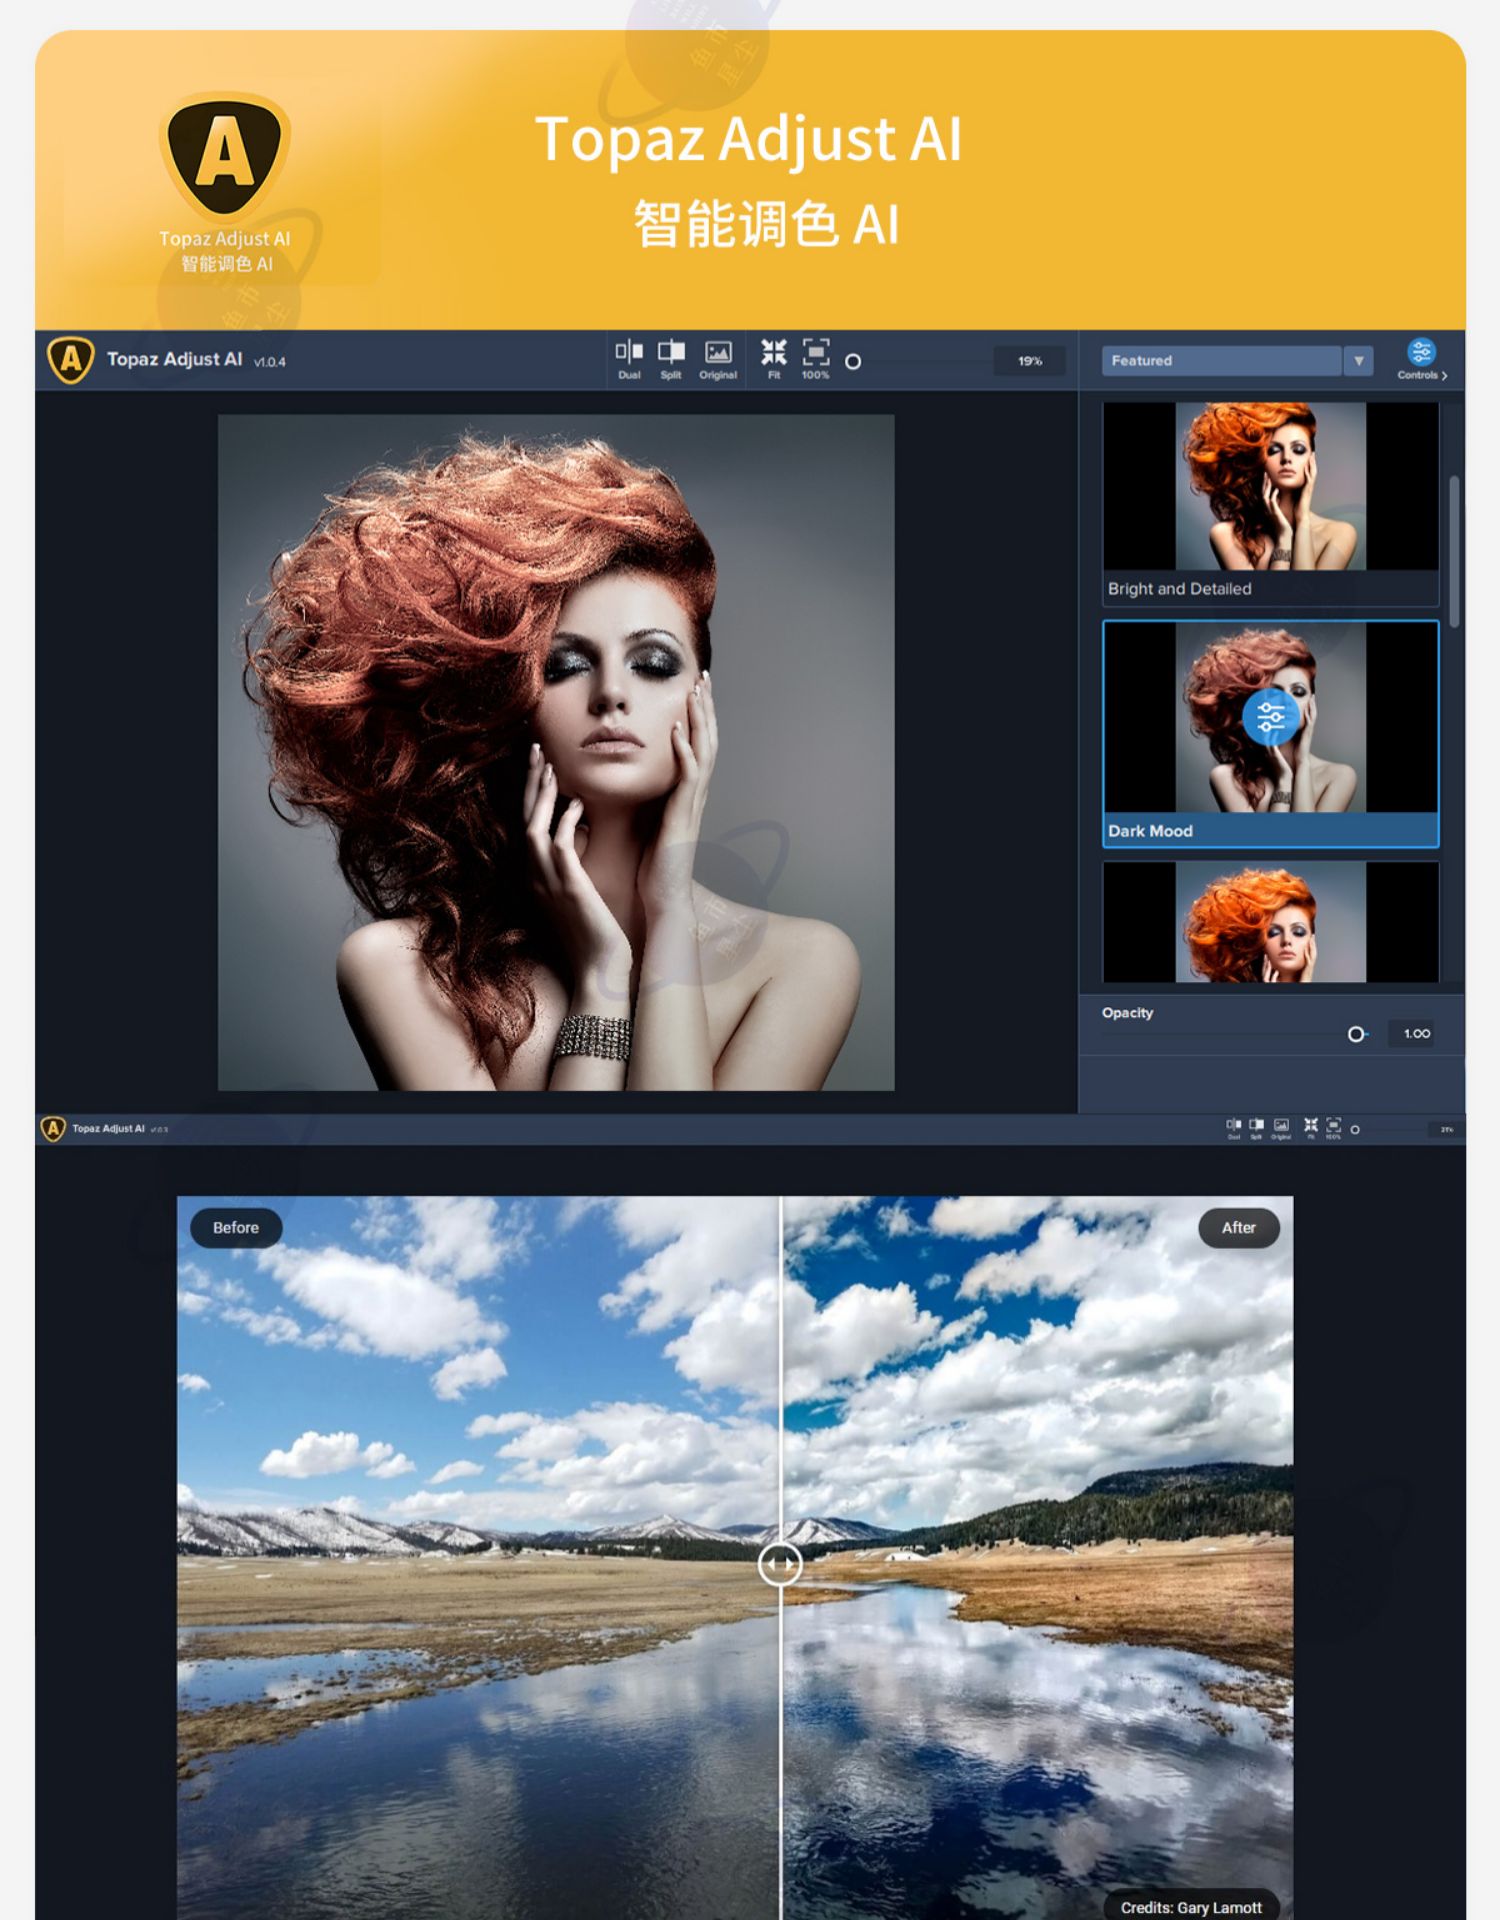1500x1920 pixels.
Task: Switch to Split view in portrait window
Action: click(x=671, y=359)
